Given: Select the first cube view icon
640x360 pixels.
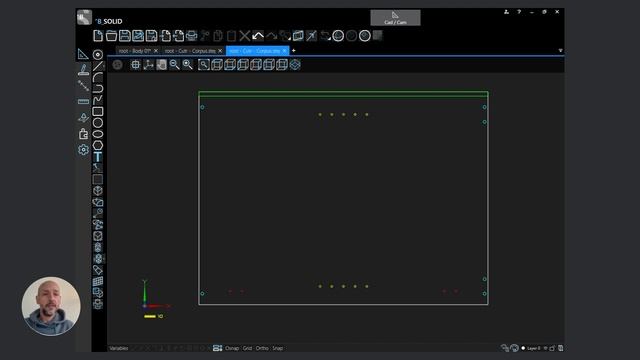Looking at the screenshot, I should click(217, 64).
